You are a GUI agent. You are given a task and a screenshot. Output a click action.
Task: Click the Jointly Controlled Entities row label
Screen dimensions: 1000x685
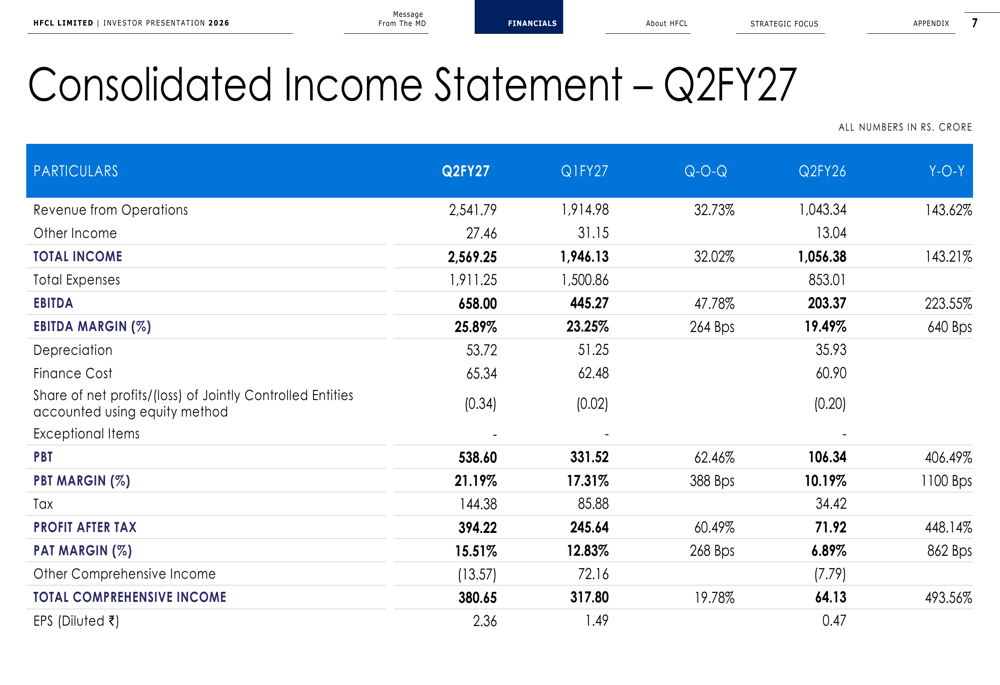coord(193,404)
